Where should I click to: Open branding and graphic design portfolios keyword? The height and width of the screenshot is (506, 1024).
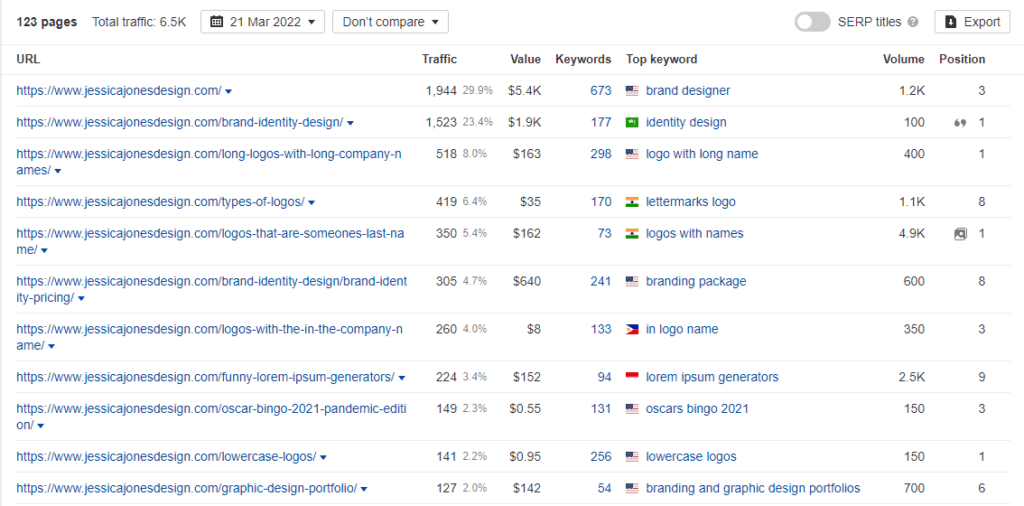pyautogui.click(x=753, y=488)
